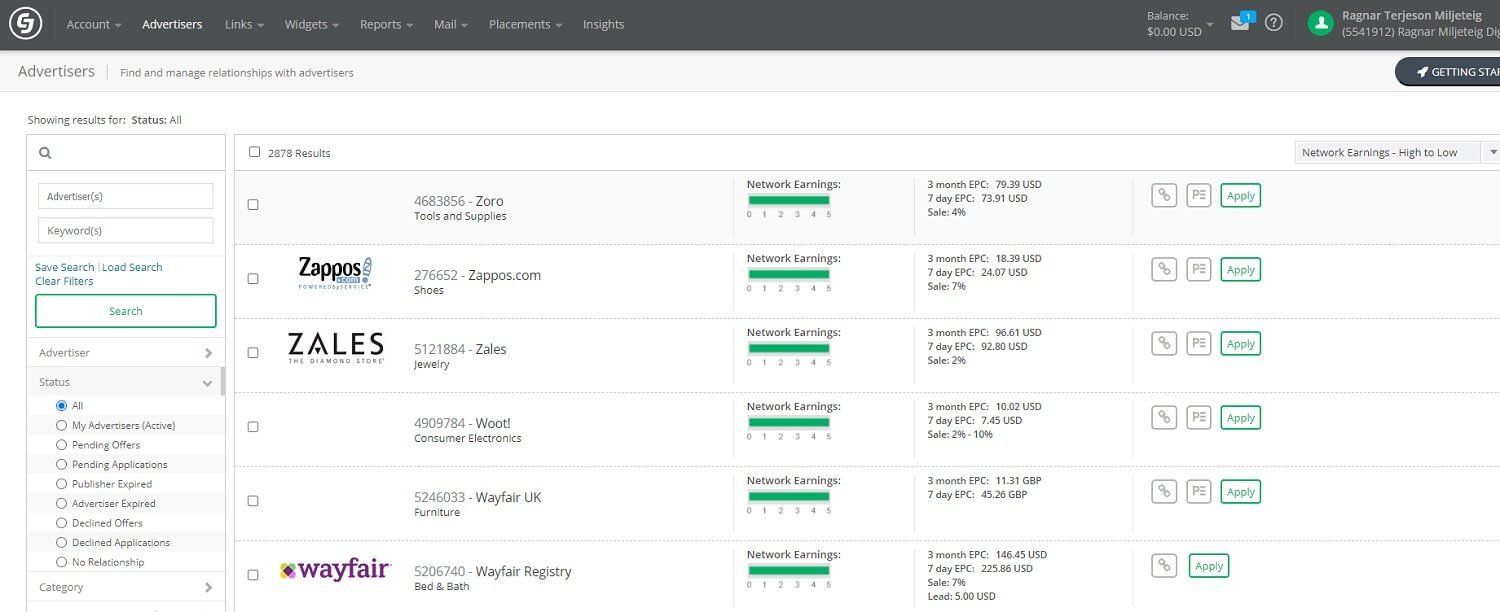Viewport: 1500px width, 612px height.
Task: Click the Getting Started button
Action: [x=1449, y=72]
